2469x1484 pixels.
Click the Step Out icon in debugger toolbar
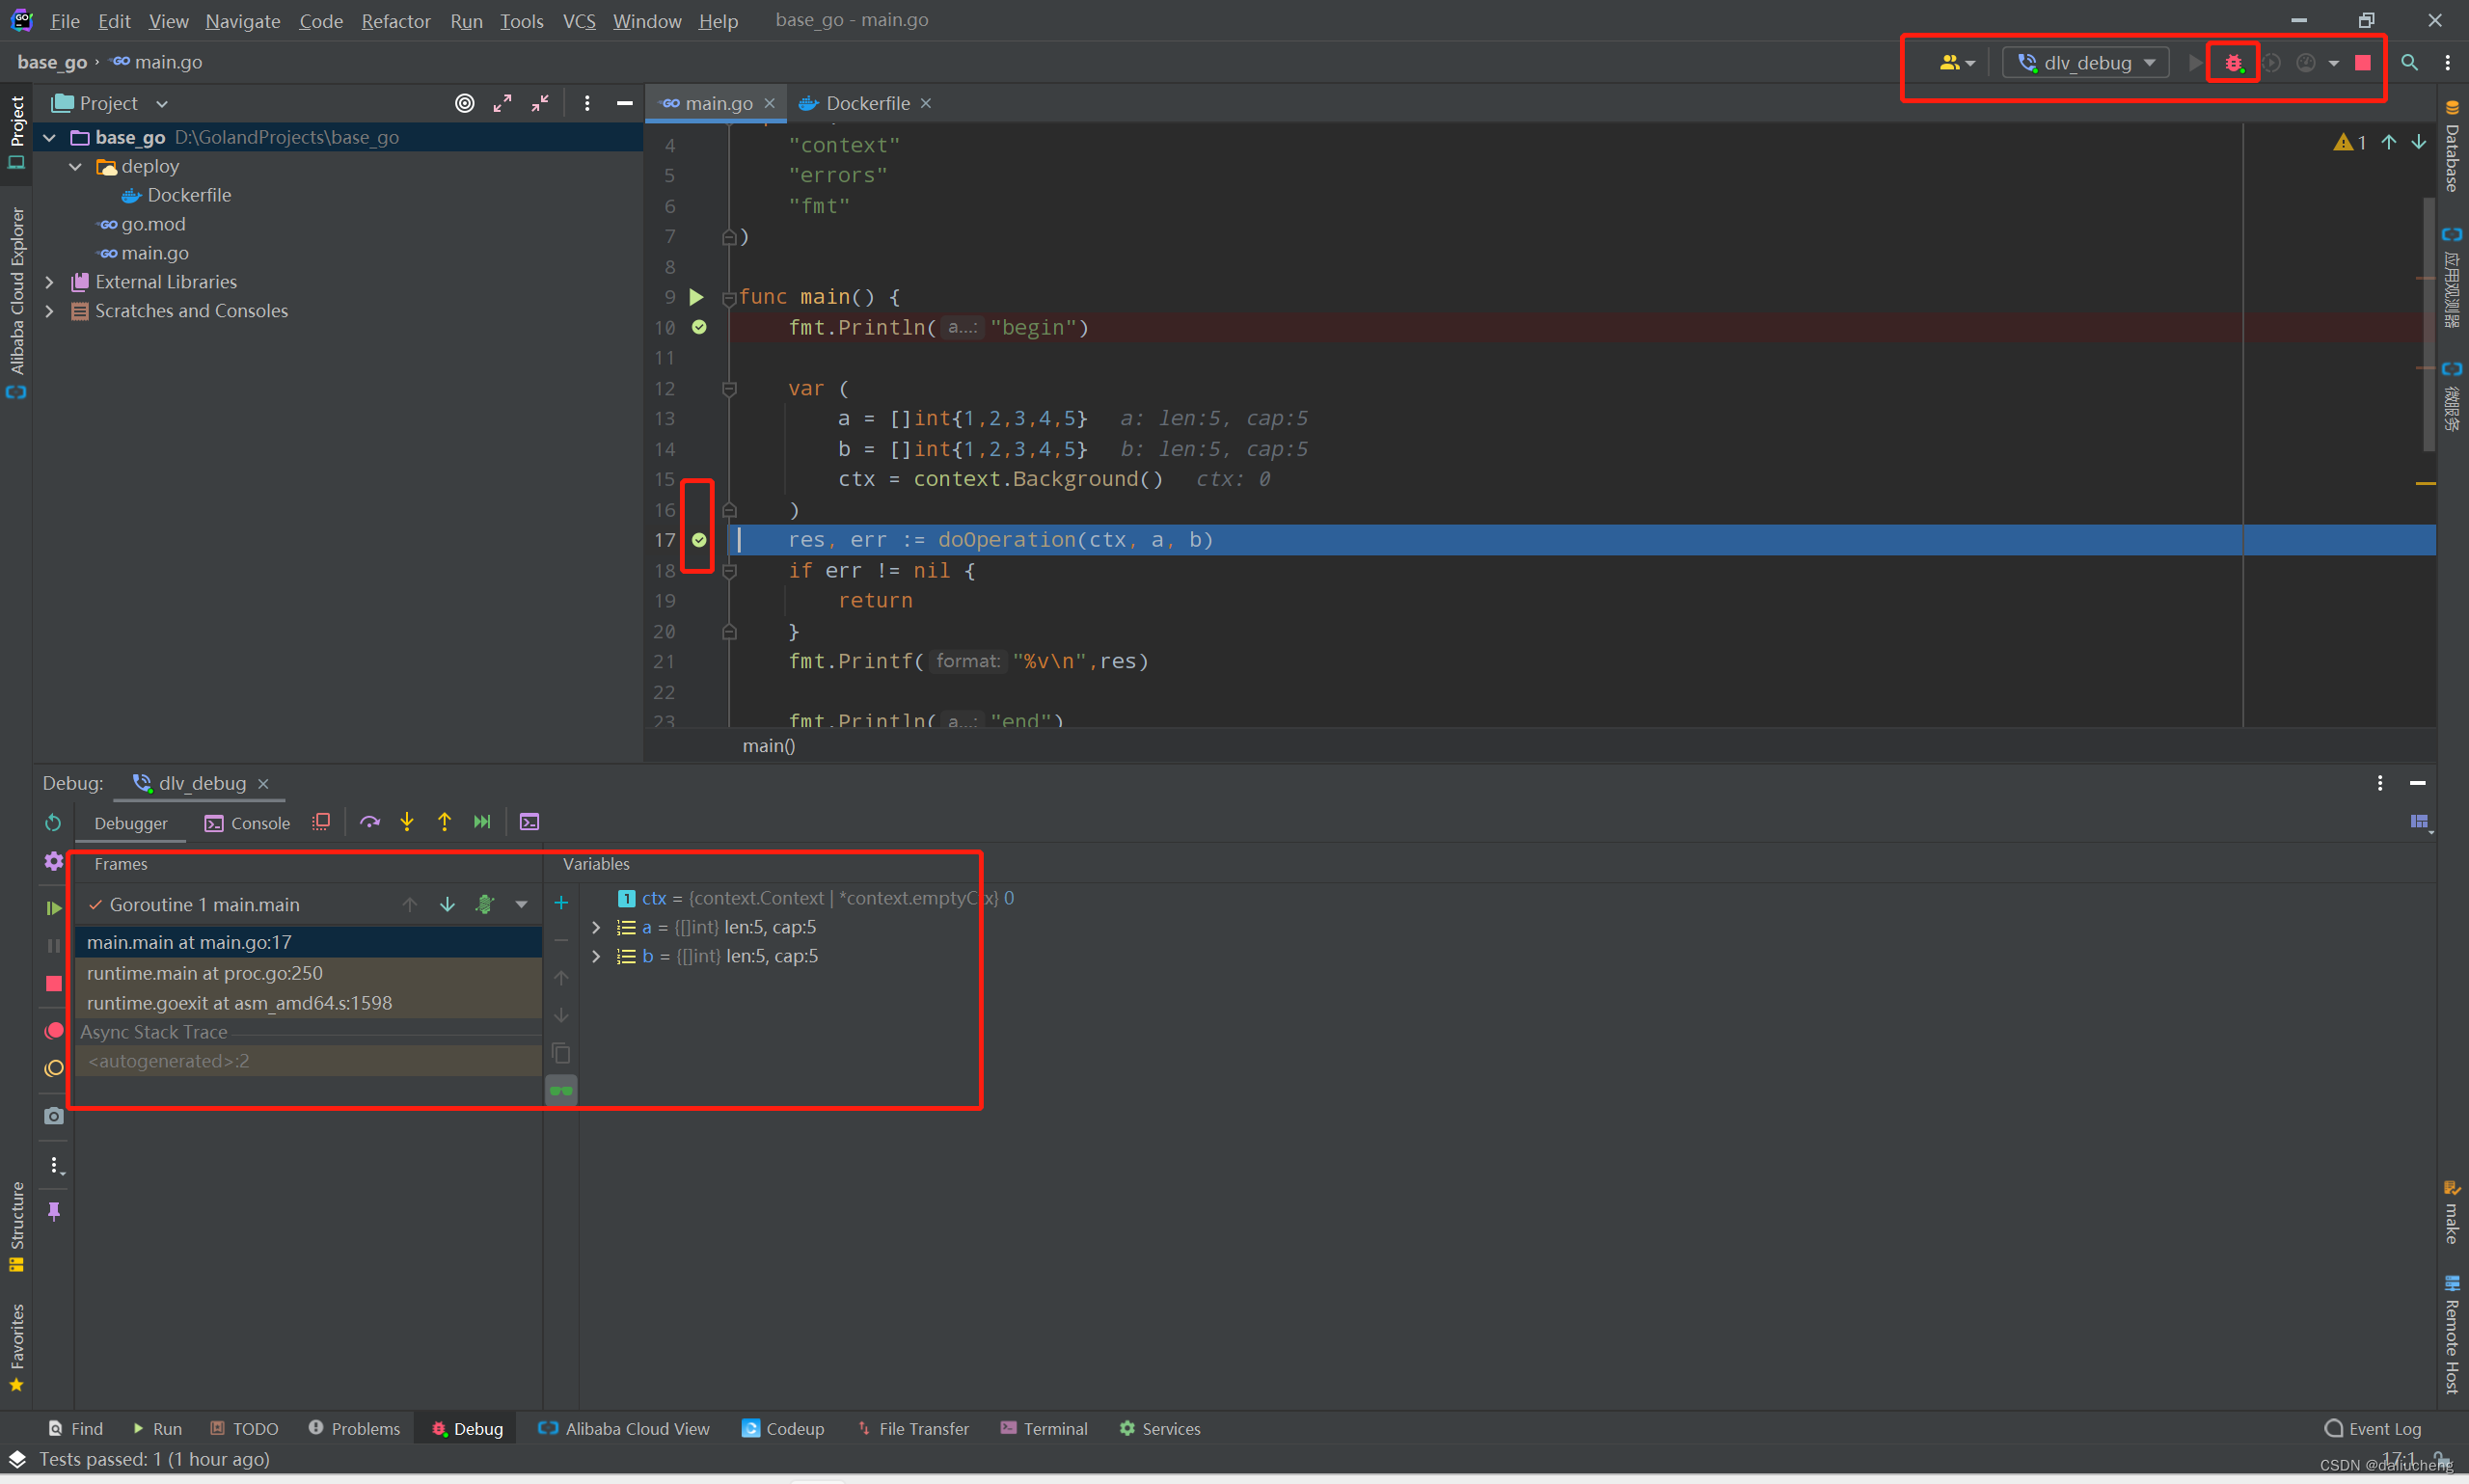click(x=443, y=822)
